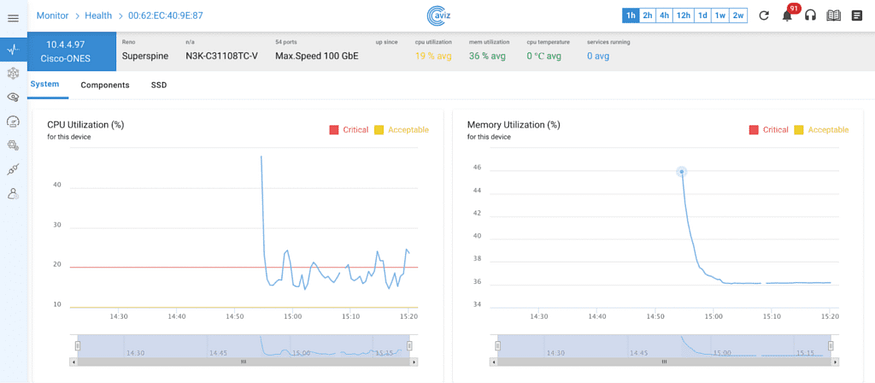The width and height of the screenshot is (875, 383).
Task: Toggle Acceptable legend in Memory chart
Action: 821,130
